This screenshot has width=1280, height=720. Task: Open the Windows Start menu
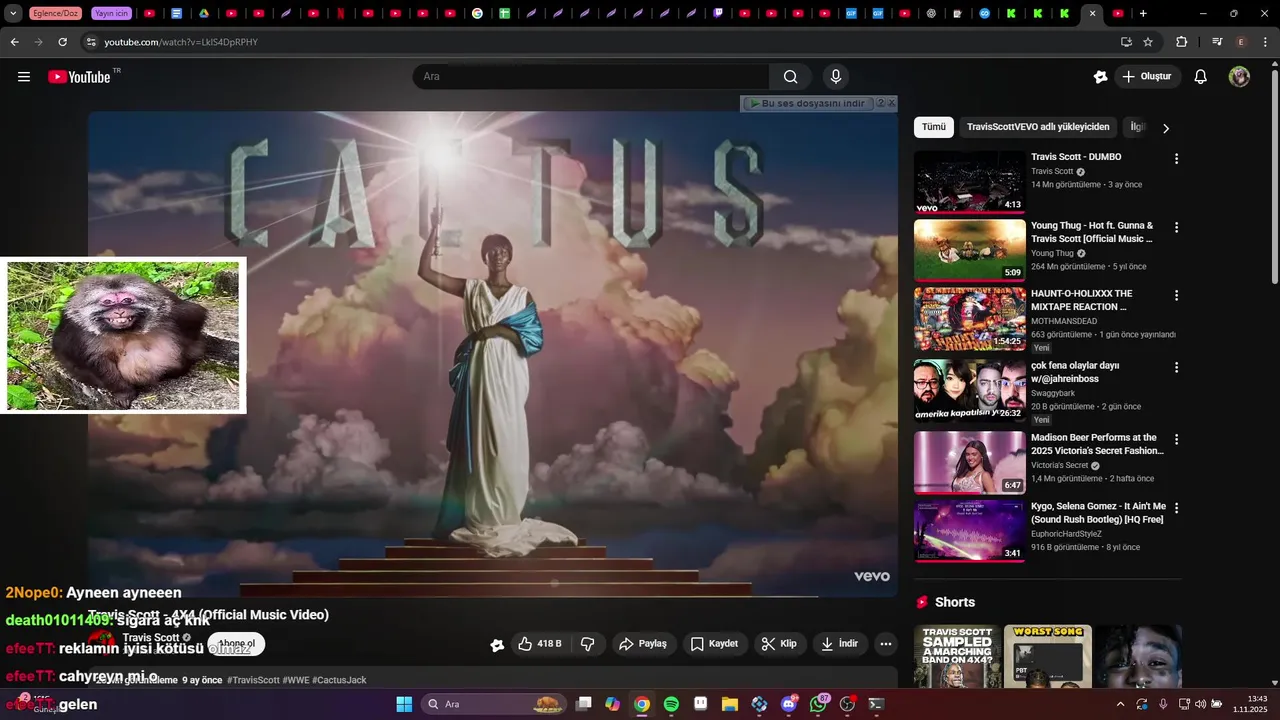click(404, 704)
